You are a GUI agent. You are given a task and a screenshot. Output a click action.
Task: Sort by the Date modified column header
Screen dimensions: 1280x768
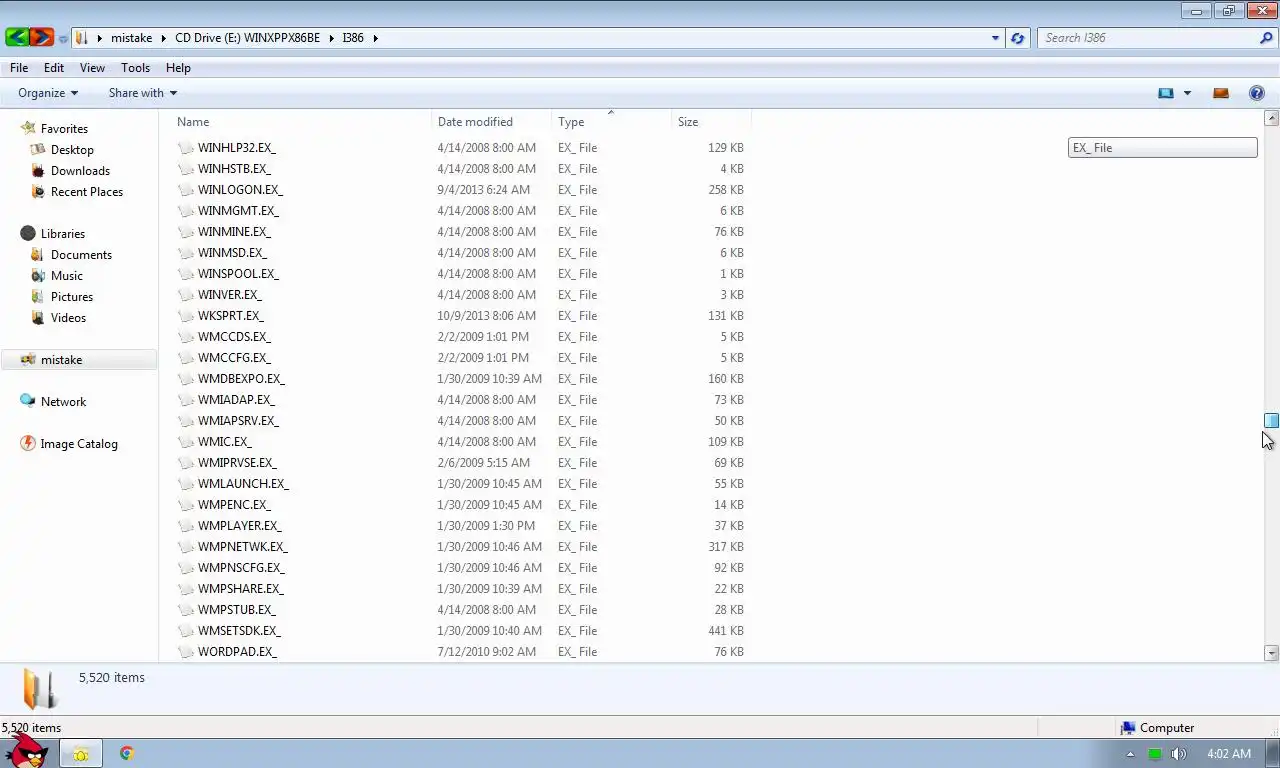click(475, 122)
